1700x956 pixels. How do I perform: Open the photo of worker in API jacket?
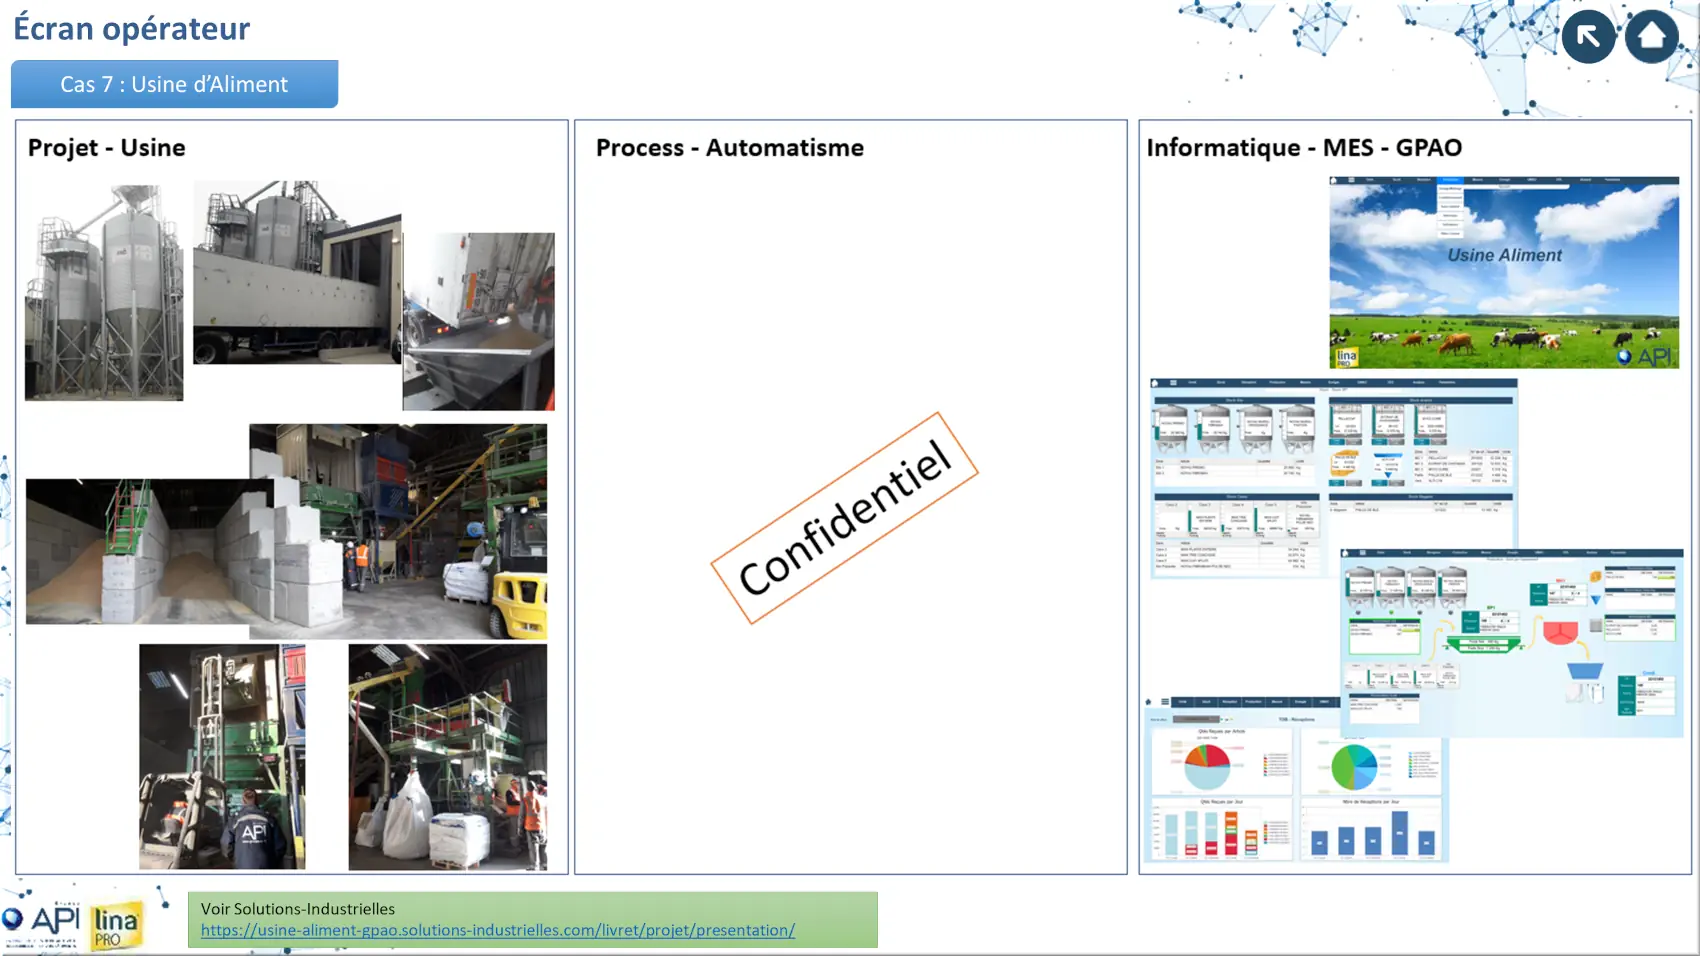point(222,756)
